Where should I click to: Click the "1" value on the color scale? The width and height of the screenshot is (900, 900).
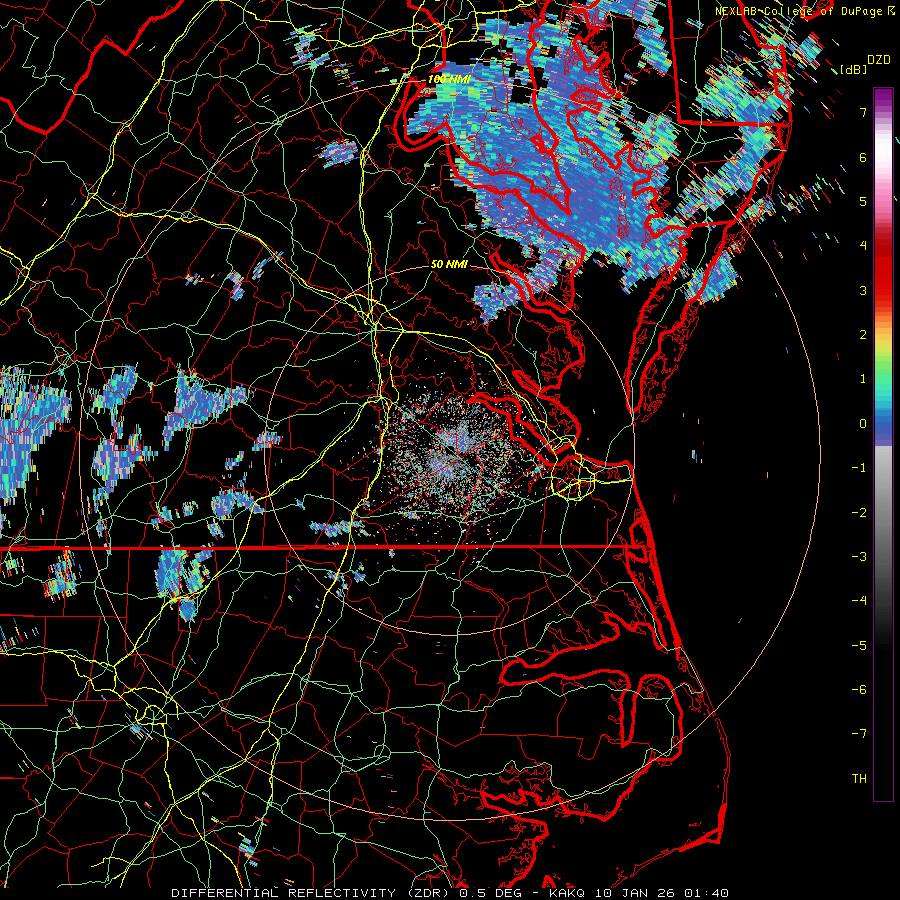pyautogui.click(x=863, y=379)
